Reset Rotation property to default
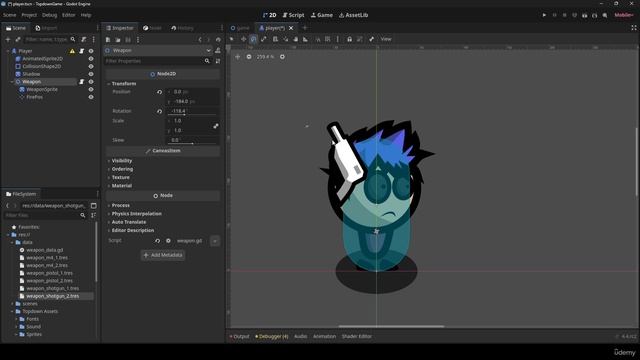640x360 pixels. (x=160, y=111)
